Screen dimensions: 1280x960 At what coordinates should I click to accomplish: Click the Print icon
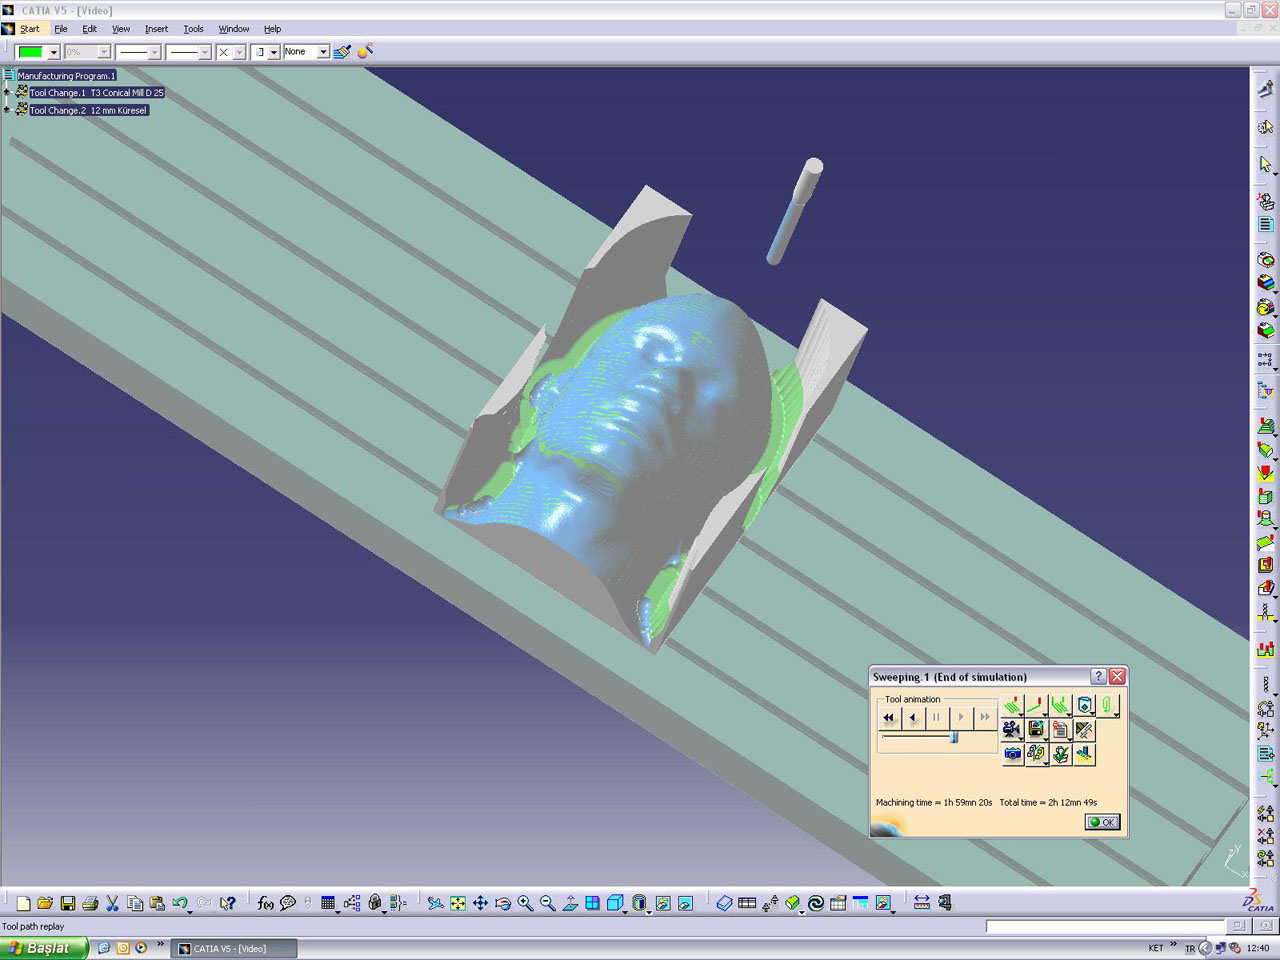tap(90, 903)
